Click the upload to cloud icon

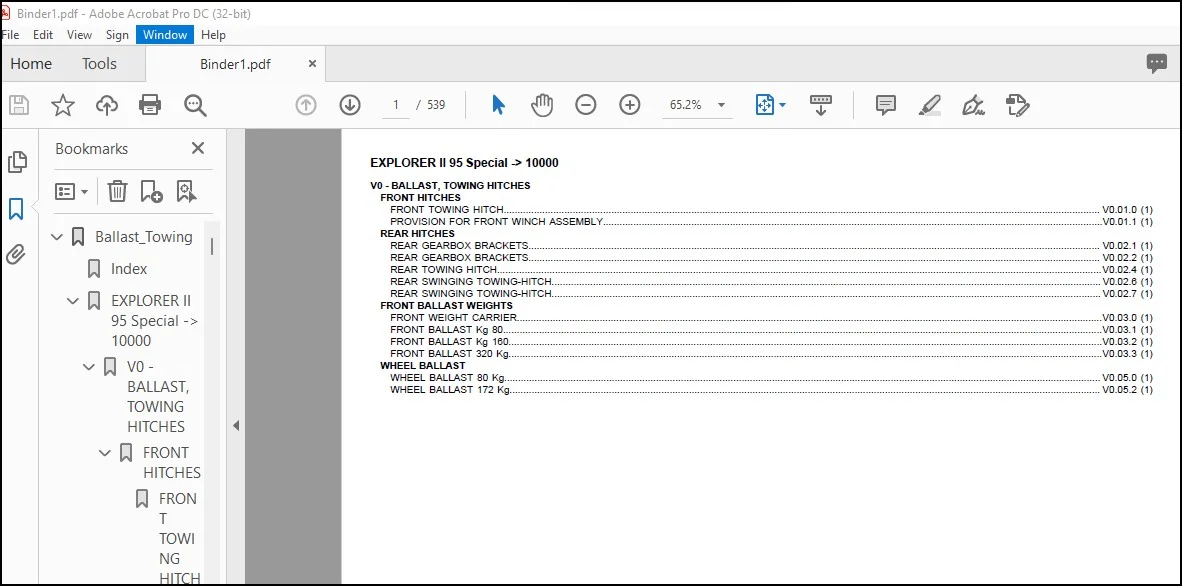(107, 105)
